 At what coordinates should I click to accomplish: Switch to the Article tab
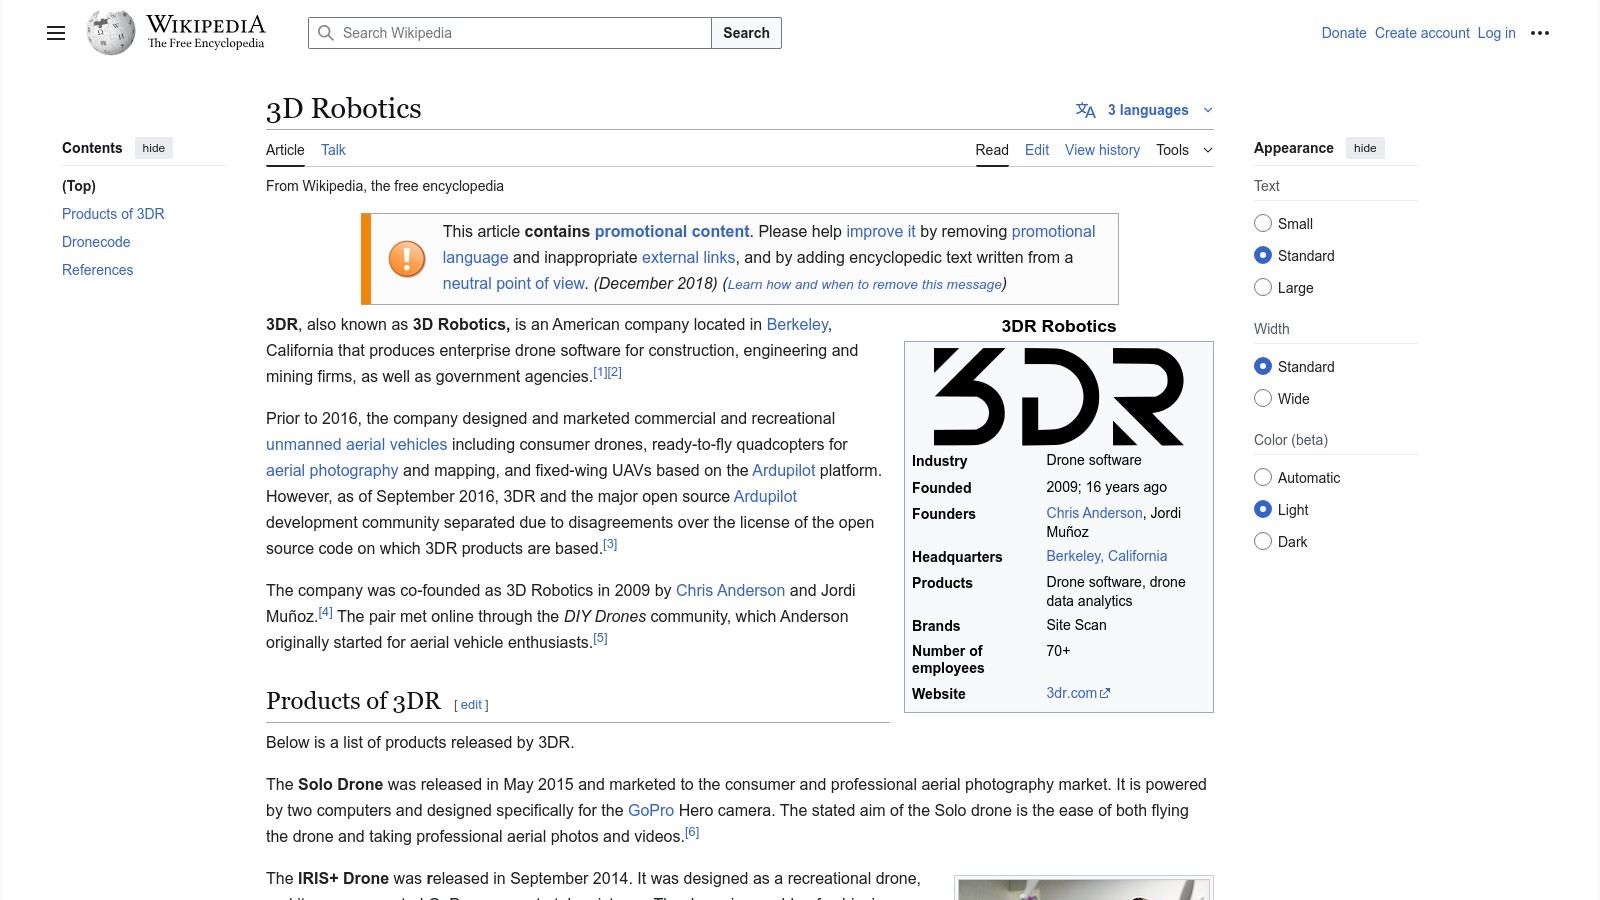[x=285, y=150]
